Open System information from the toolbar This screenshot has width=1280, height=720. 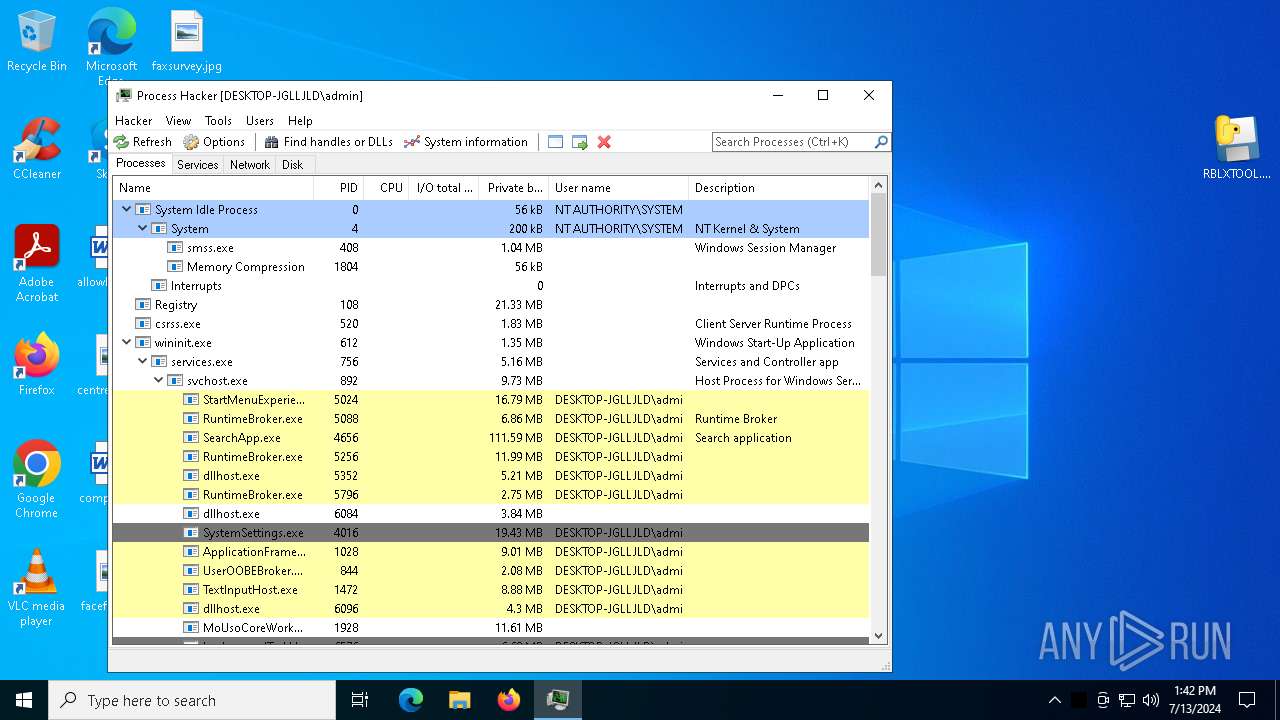(x=466, y=142)
